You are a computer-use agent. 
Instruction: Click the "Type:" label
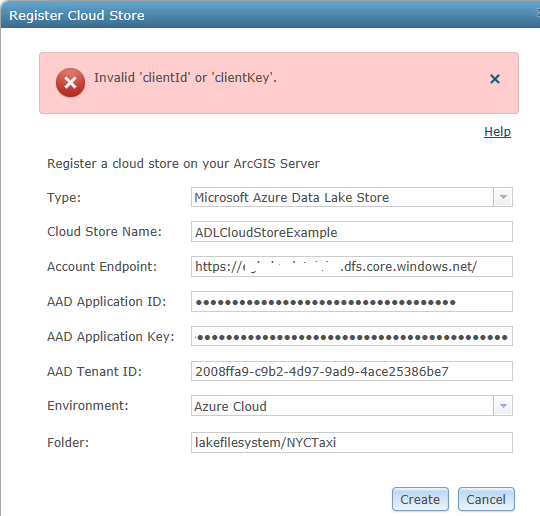tap(64, 198)
